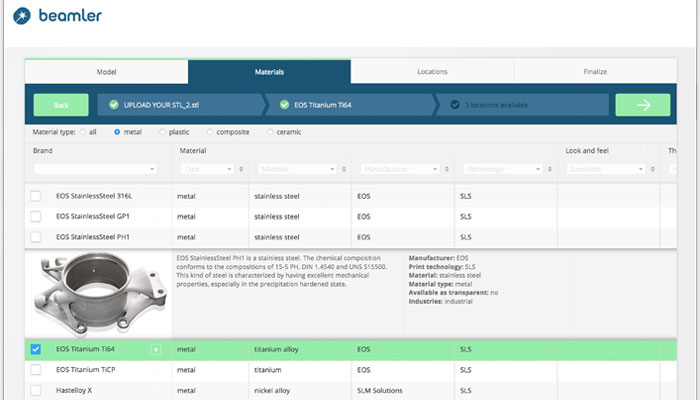Click the 'EOS StainlessSteel PH1' brand name

tap(92, 237)
